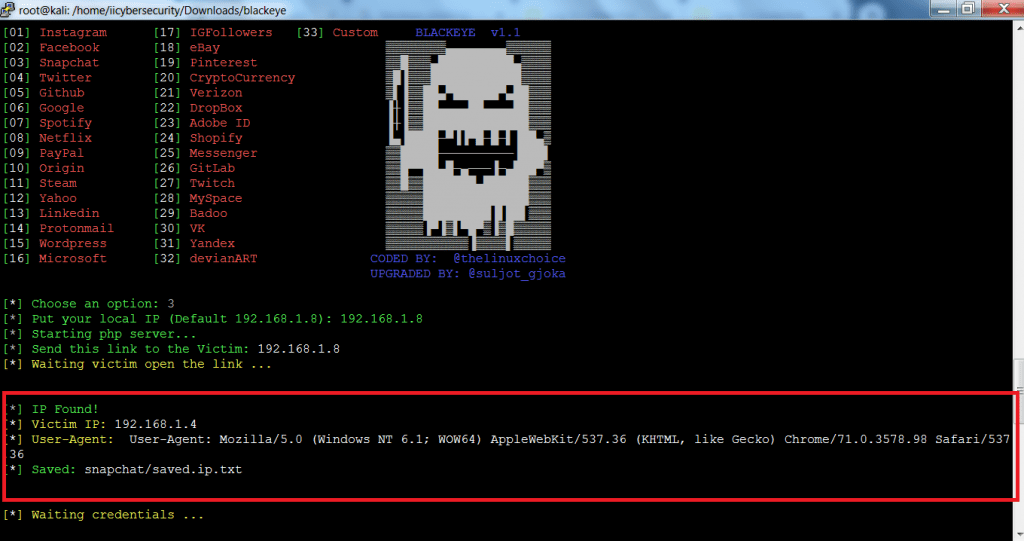The image size is (1024, 541).
Task: Select the Github option text
Action: point(61,92)
